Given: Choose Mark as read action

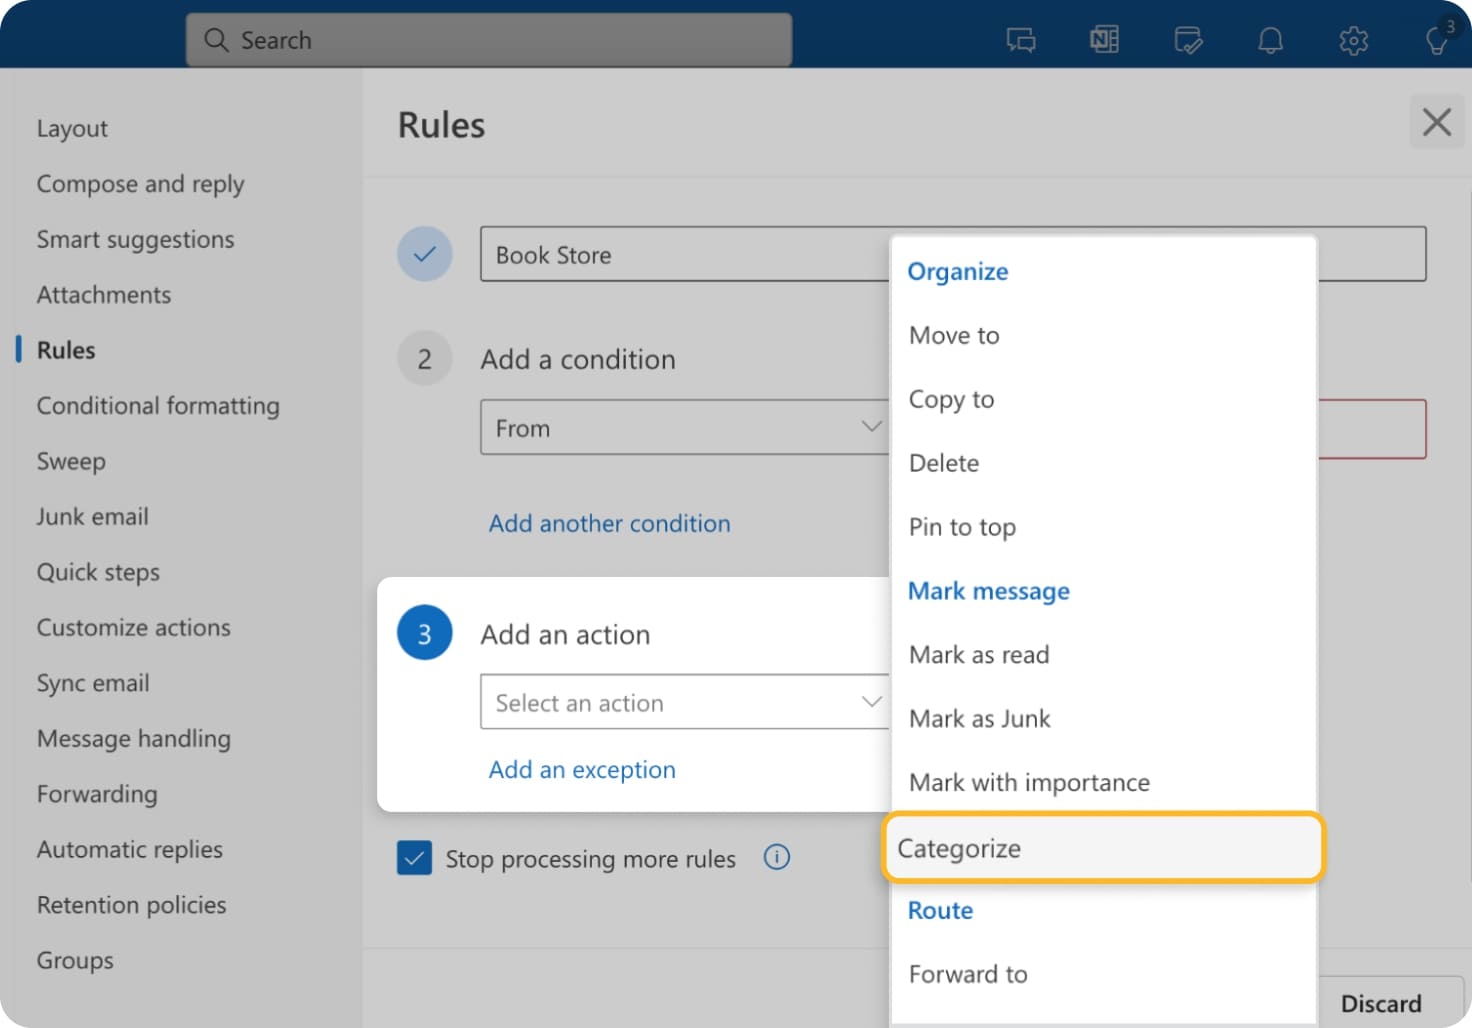Looking at the screenshot, I should tap(978, 655).
